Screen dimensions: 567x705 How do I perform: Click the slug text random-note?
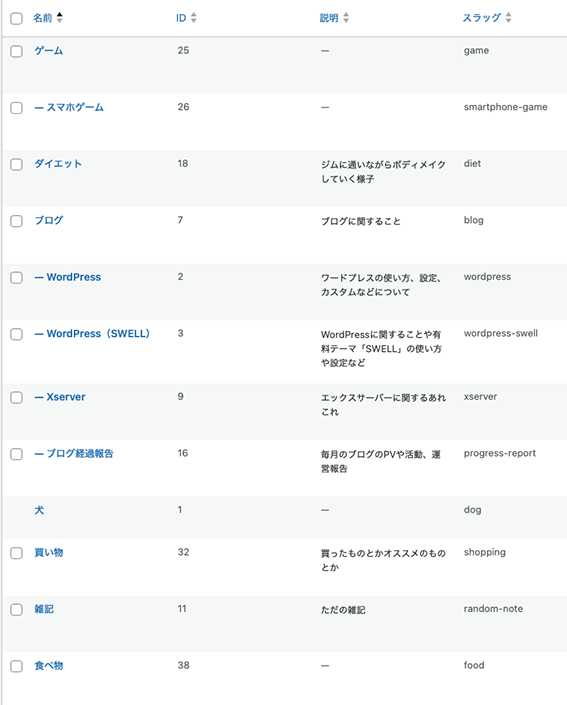click(x=493, y=609)
